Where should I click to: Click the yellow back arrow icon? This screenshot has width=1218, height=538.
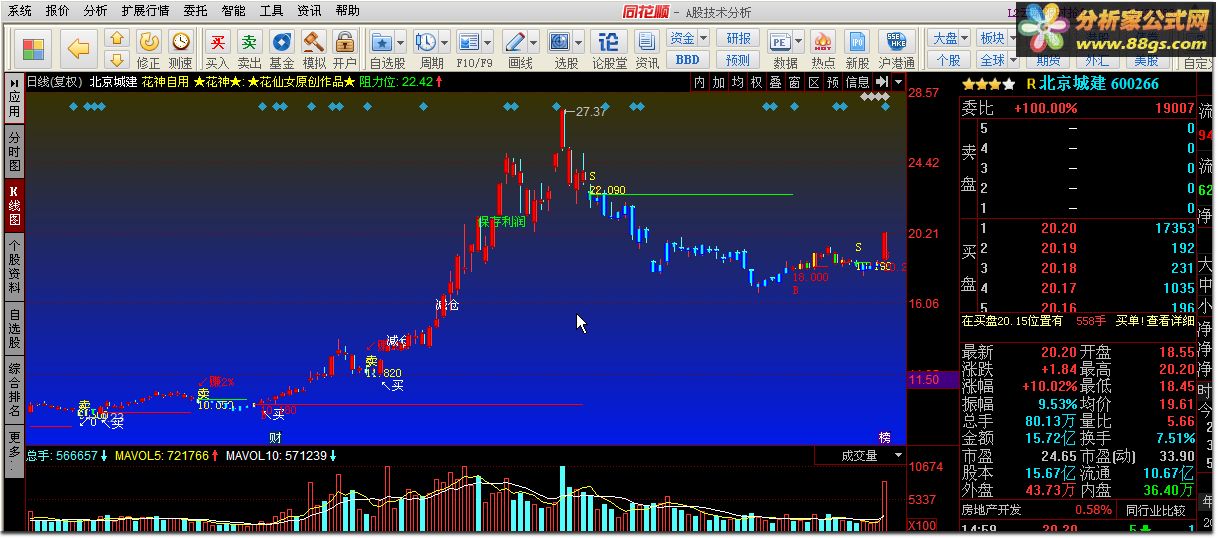(79, 48)
